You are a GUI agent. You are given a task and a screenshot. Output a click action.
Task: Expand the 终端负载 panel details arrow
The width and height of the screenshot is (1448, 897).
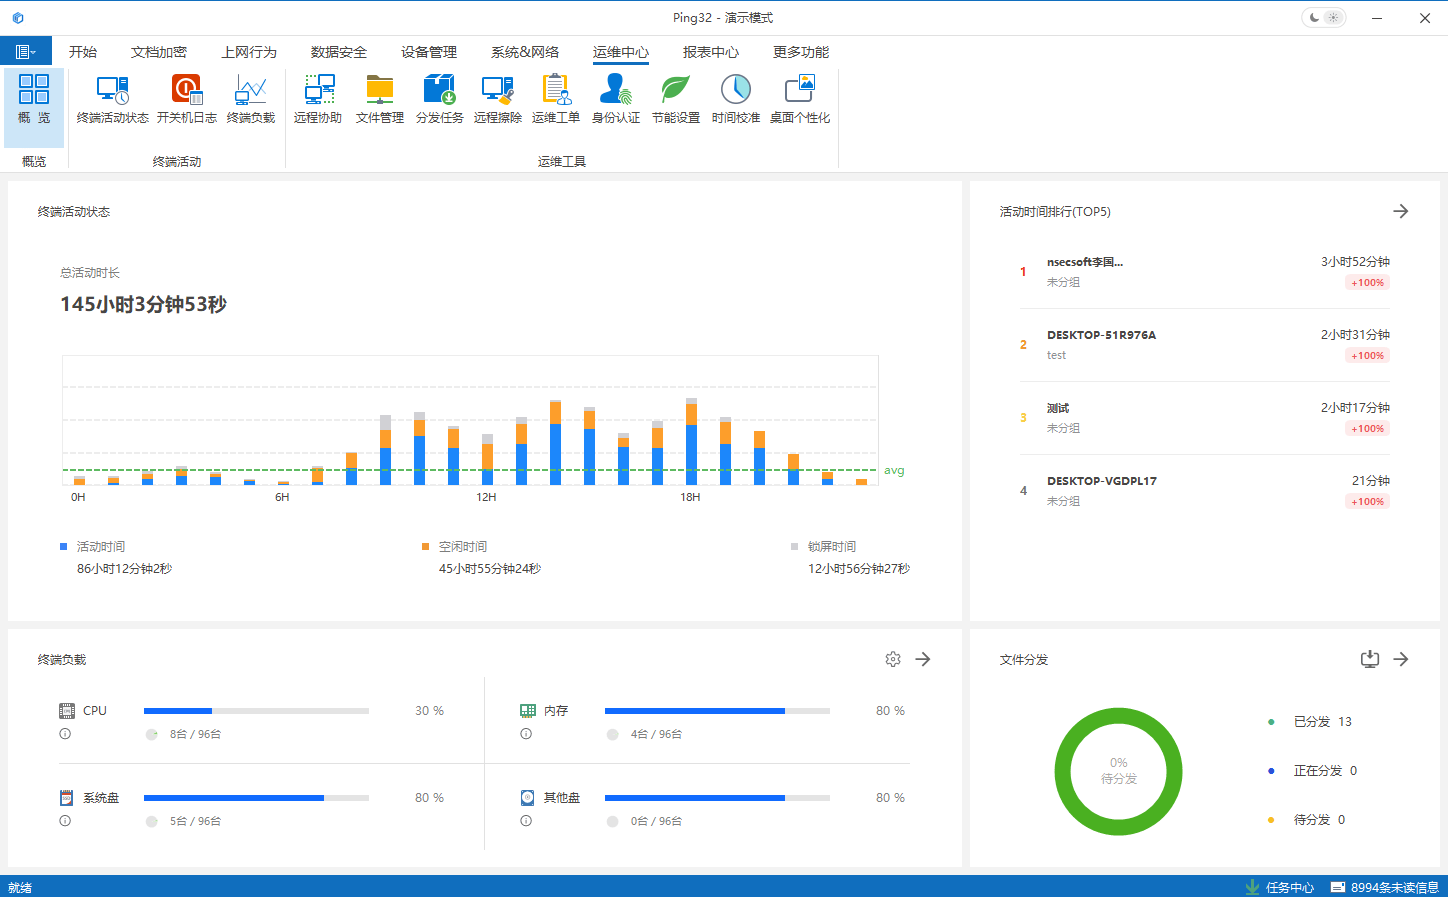[x=923, y=659]
